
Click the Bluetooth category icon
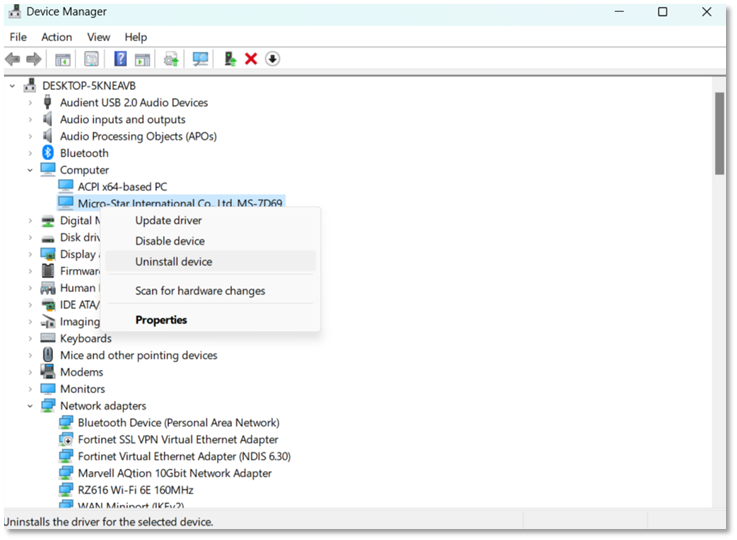tap(48, 152)
